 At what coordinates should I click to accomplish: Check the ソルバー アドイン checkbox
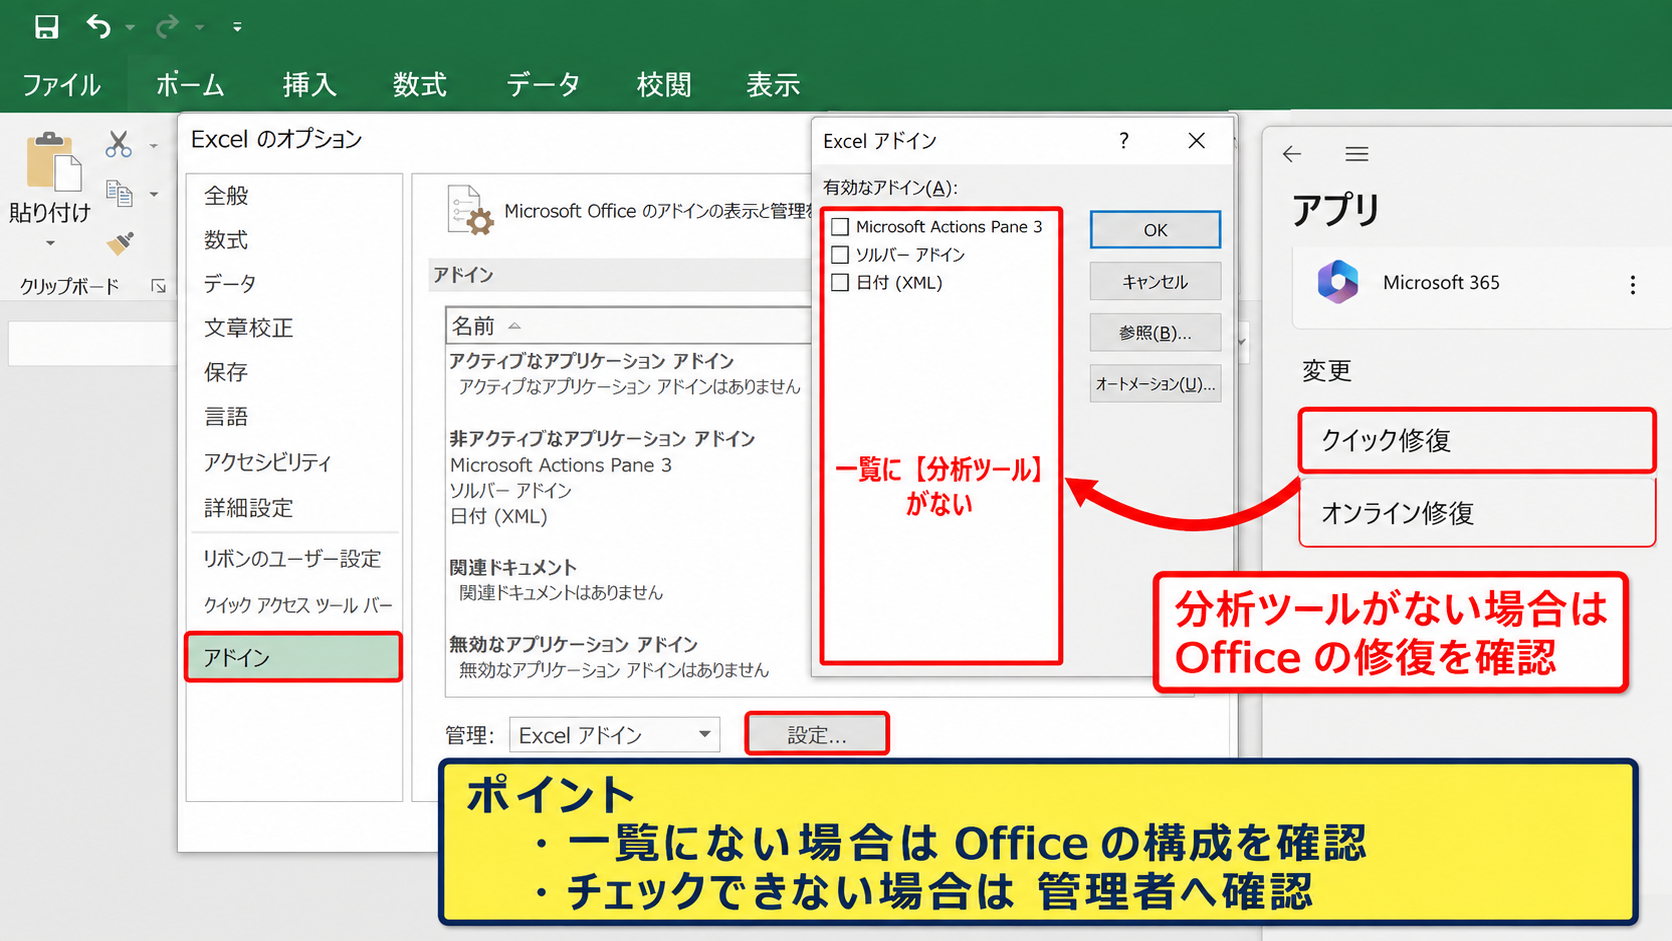[x=840, y=255]
